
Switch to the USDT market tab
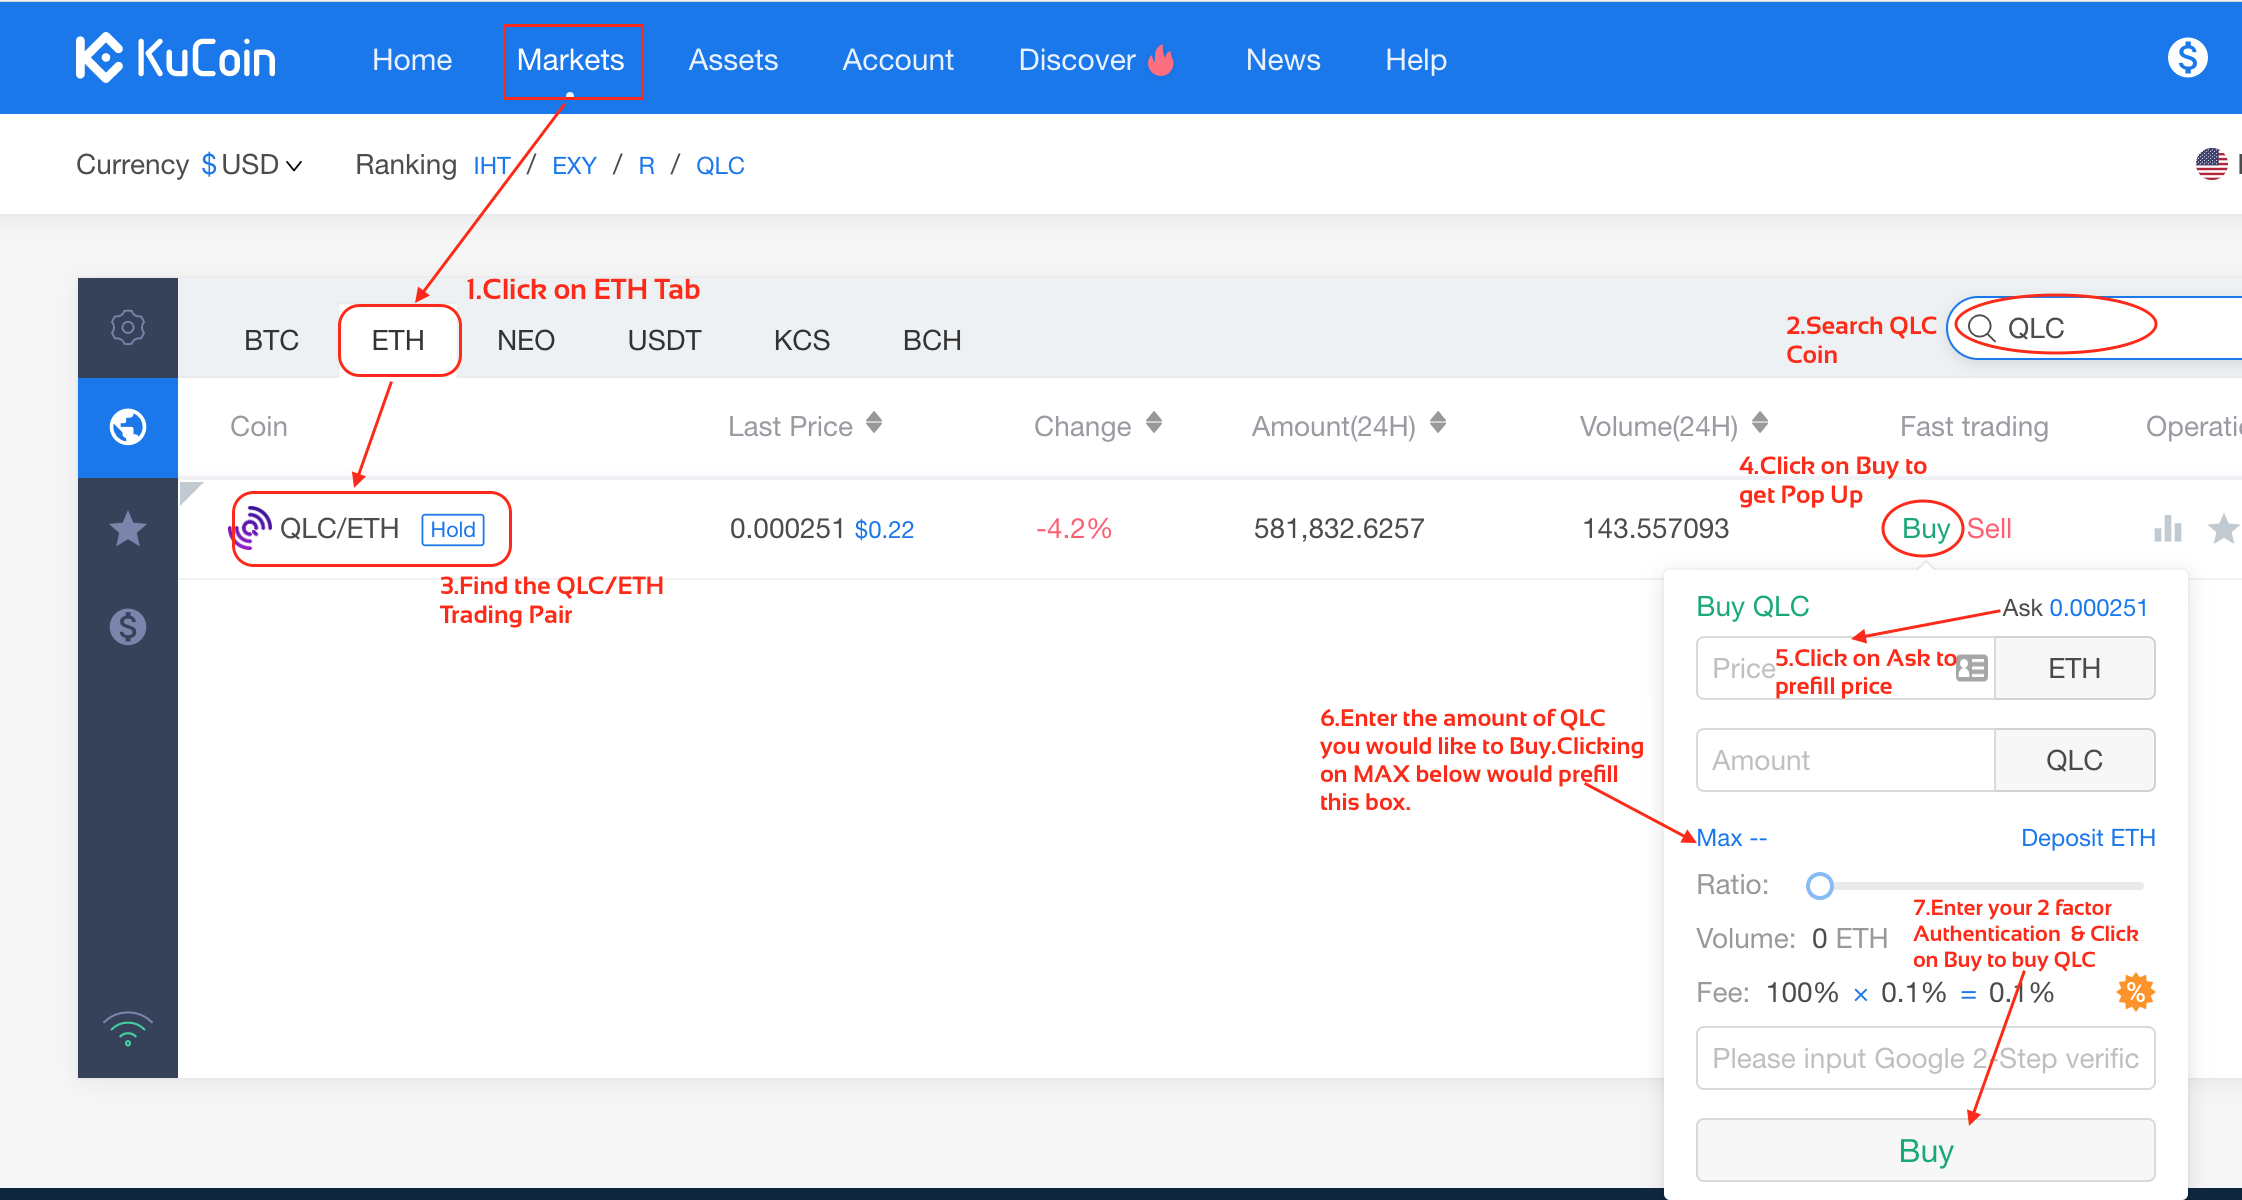click(x=664, y=341)
